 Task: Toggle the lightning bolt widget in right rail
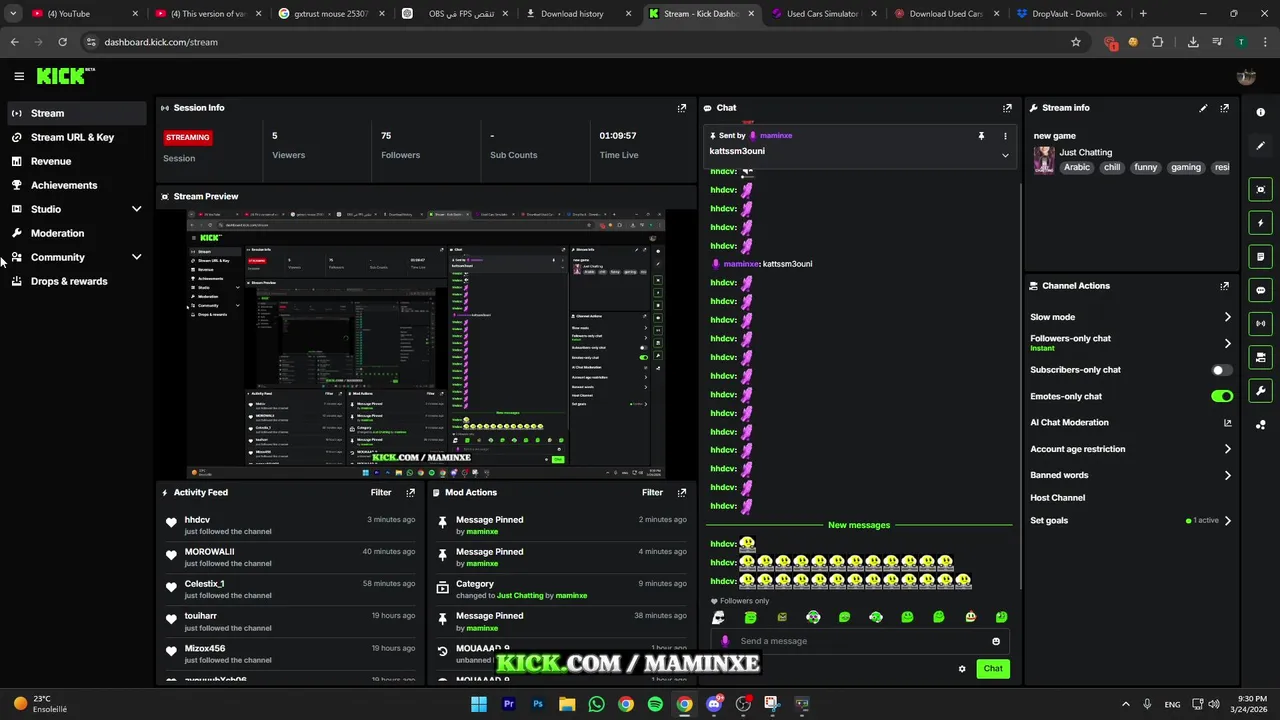(x=1261, y=223)
